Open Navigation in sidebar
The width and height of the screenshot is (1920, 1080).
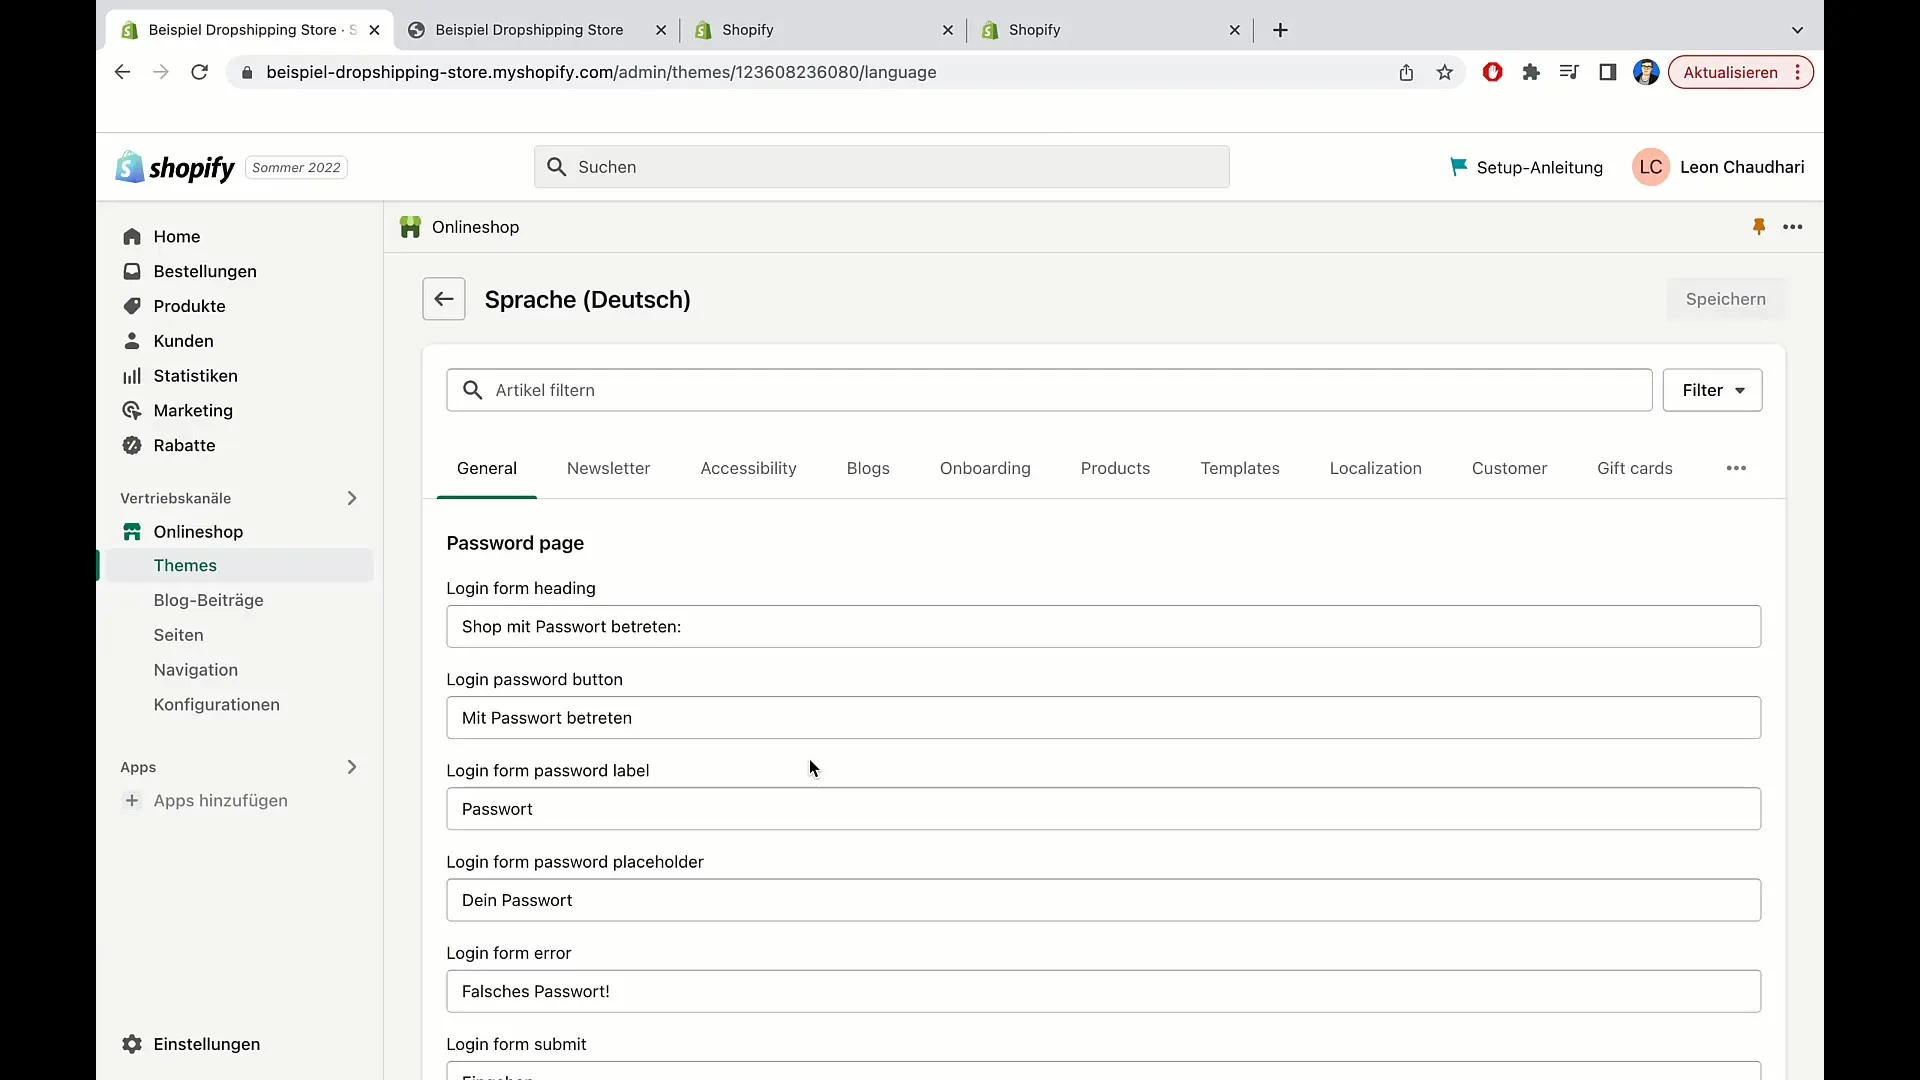(x=196, y=670)
